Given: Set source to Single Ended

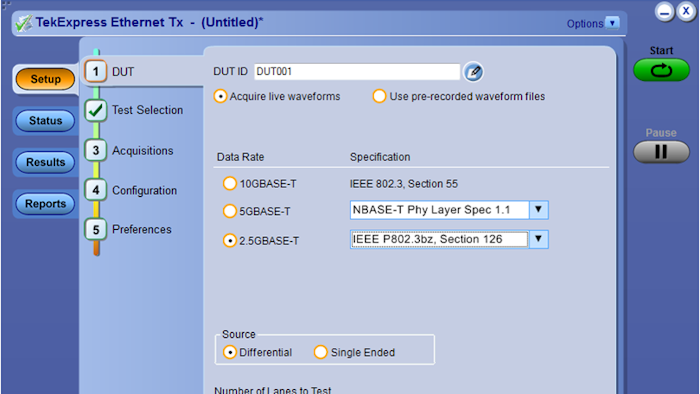Looking at the screenshot, I should point(321,352).
